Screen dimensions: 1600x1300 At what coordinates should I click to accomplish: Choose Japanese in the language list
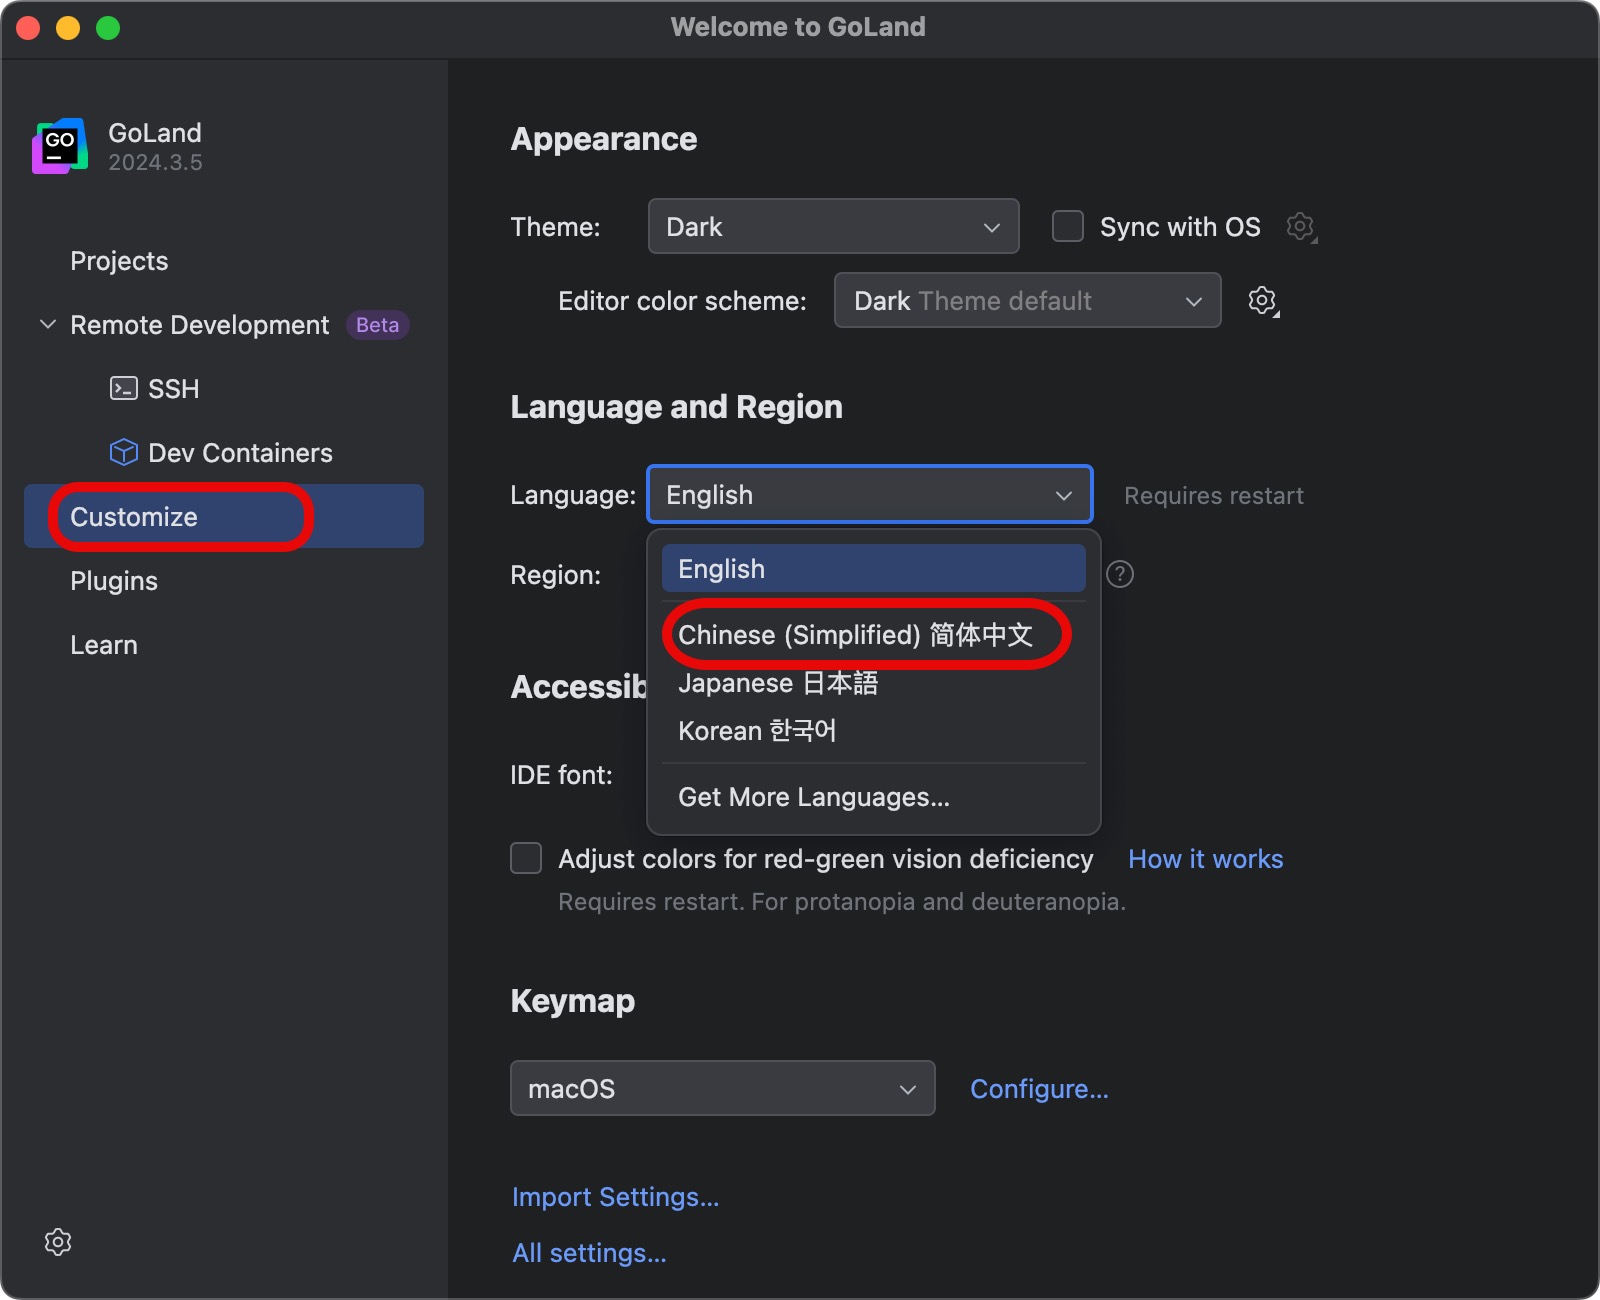[778, 683]
